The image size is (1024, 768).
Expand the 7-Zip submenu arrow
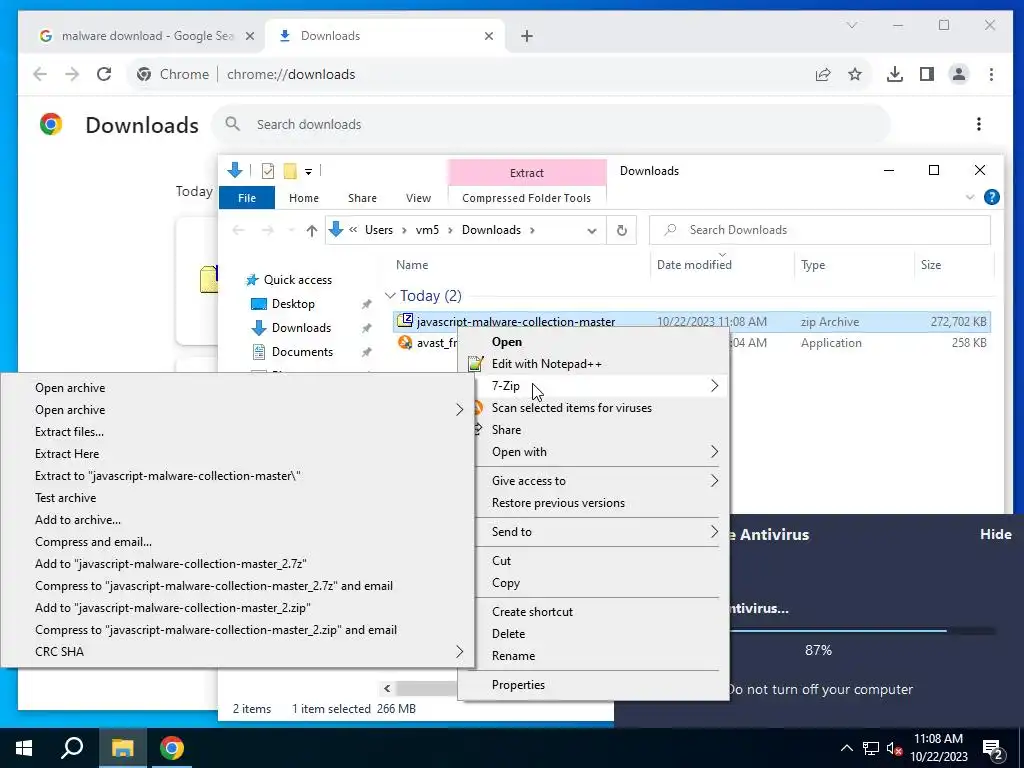tap(714, 386)
